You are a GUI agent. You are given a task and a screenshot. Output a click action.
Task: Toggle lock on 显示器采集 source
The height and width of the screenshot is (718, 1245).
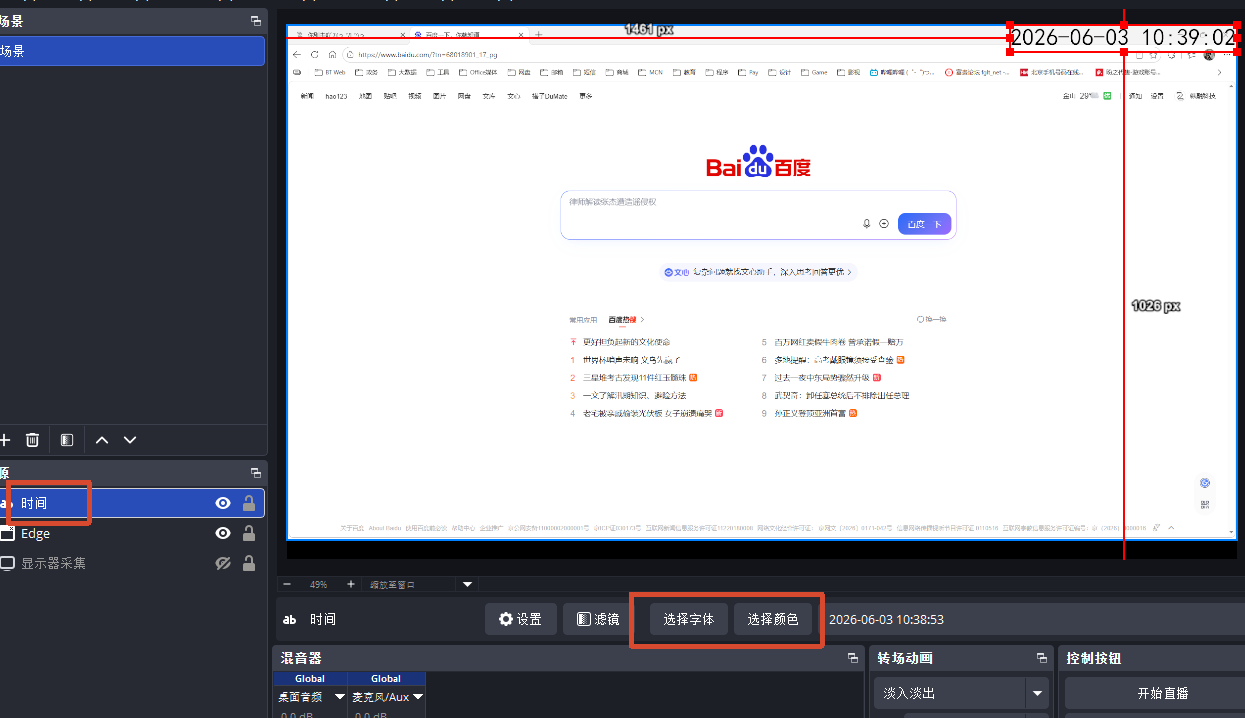pyautogui.click(x=249, y=564)
